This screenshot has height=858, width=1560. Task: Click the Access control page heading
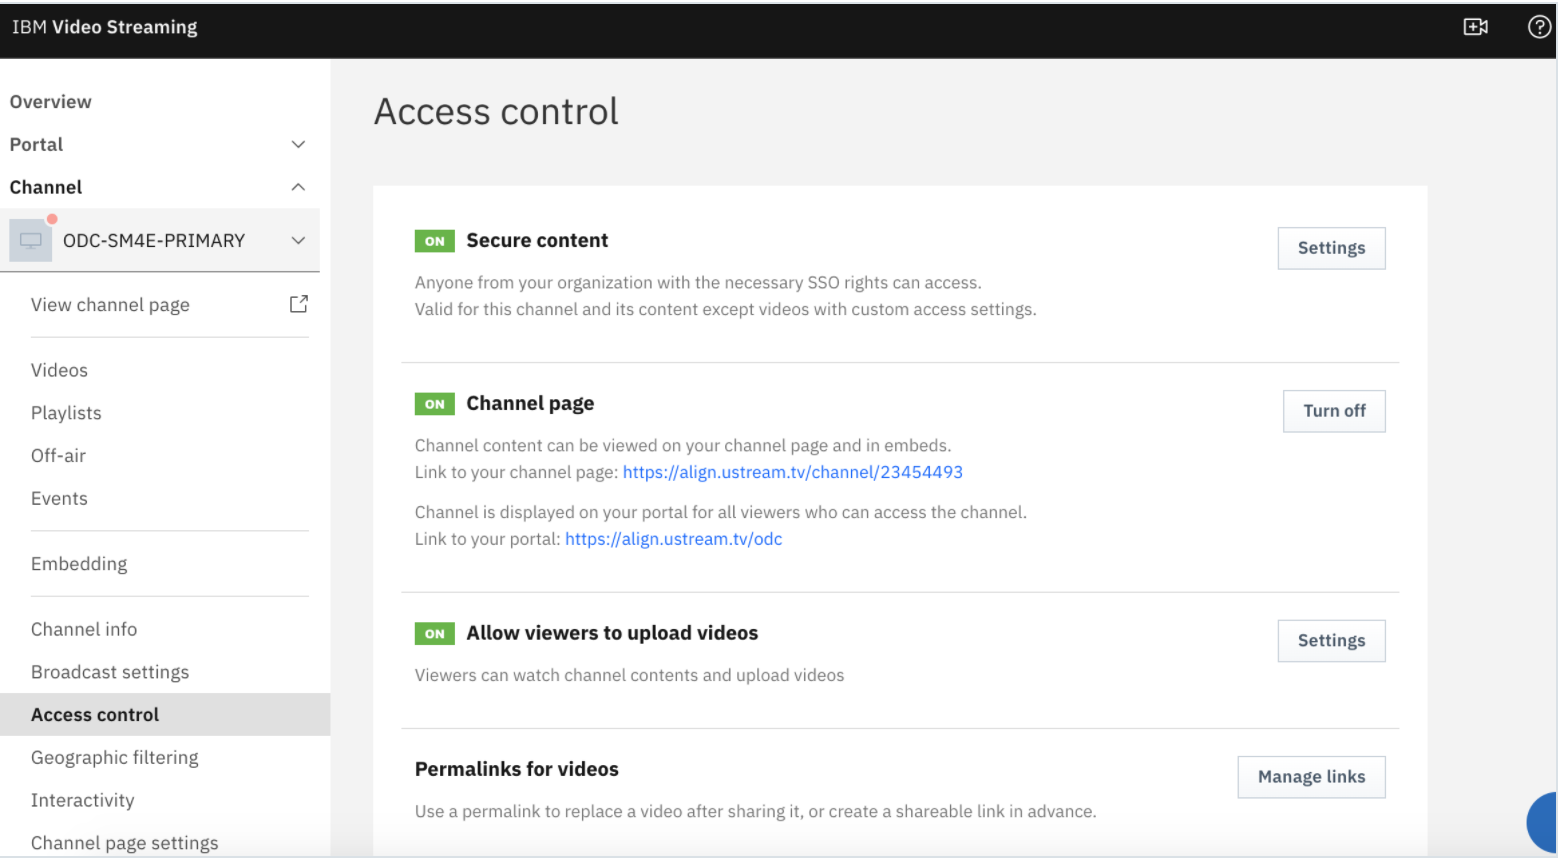[x=496, y=111]
